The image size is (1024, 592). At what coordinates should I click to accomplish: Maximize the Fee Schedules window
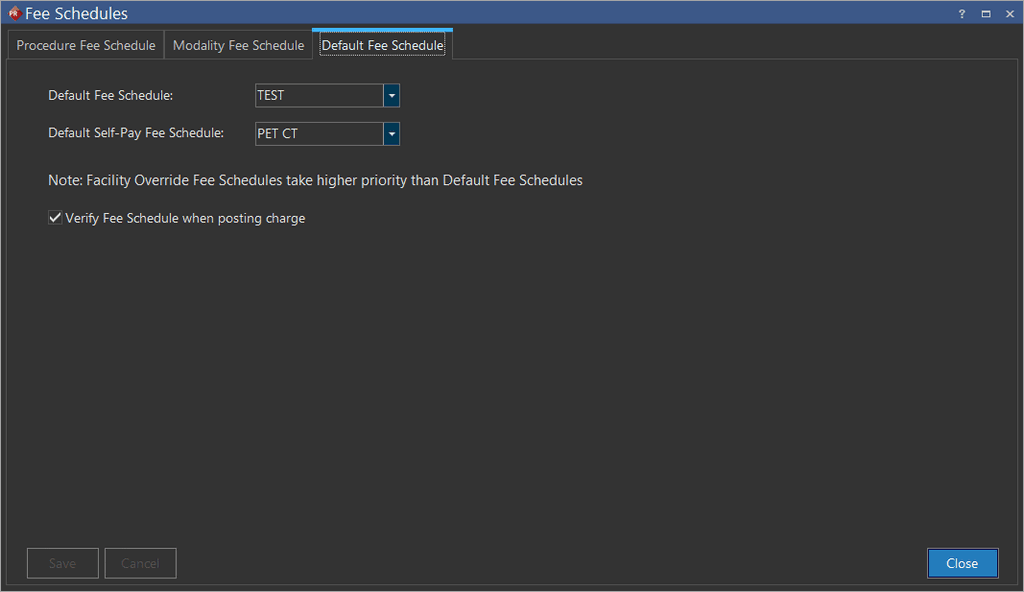985,14
